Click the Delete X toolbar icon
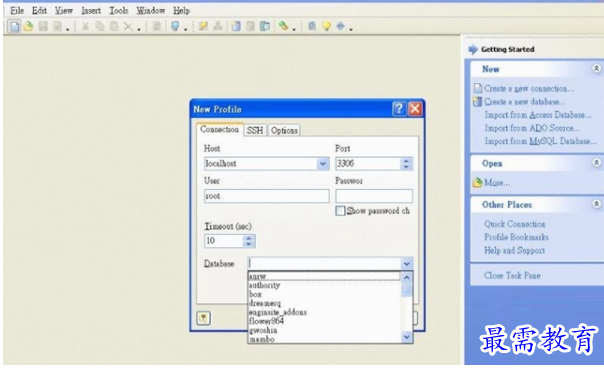 128,26
